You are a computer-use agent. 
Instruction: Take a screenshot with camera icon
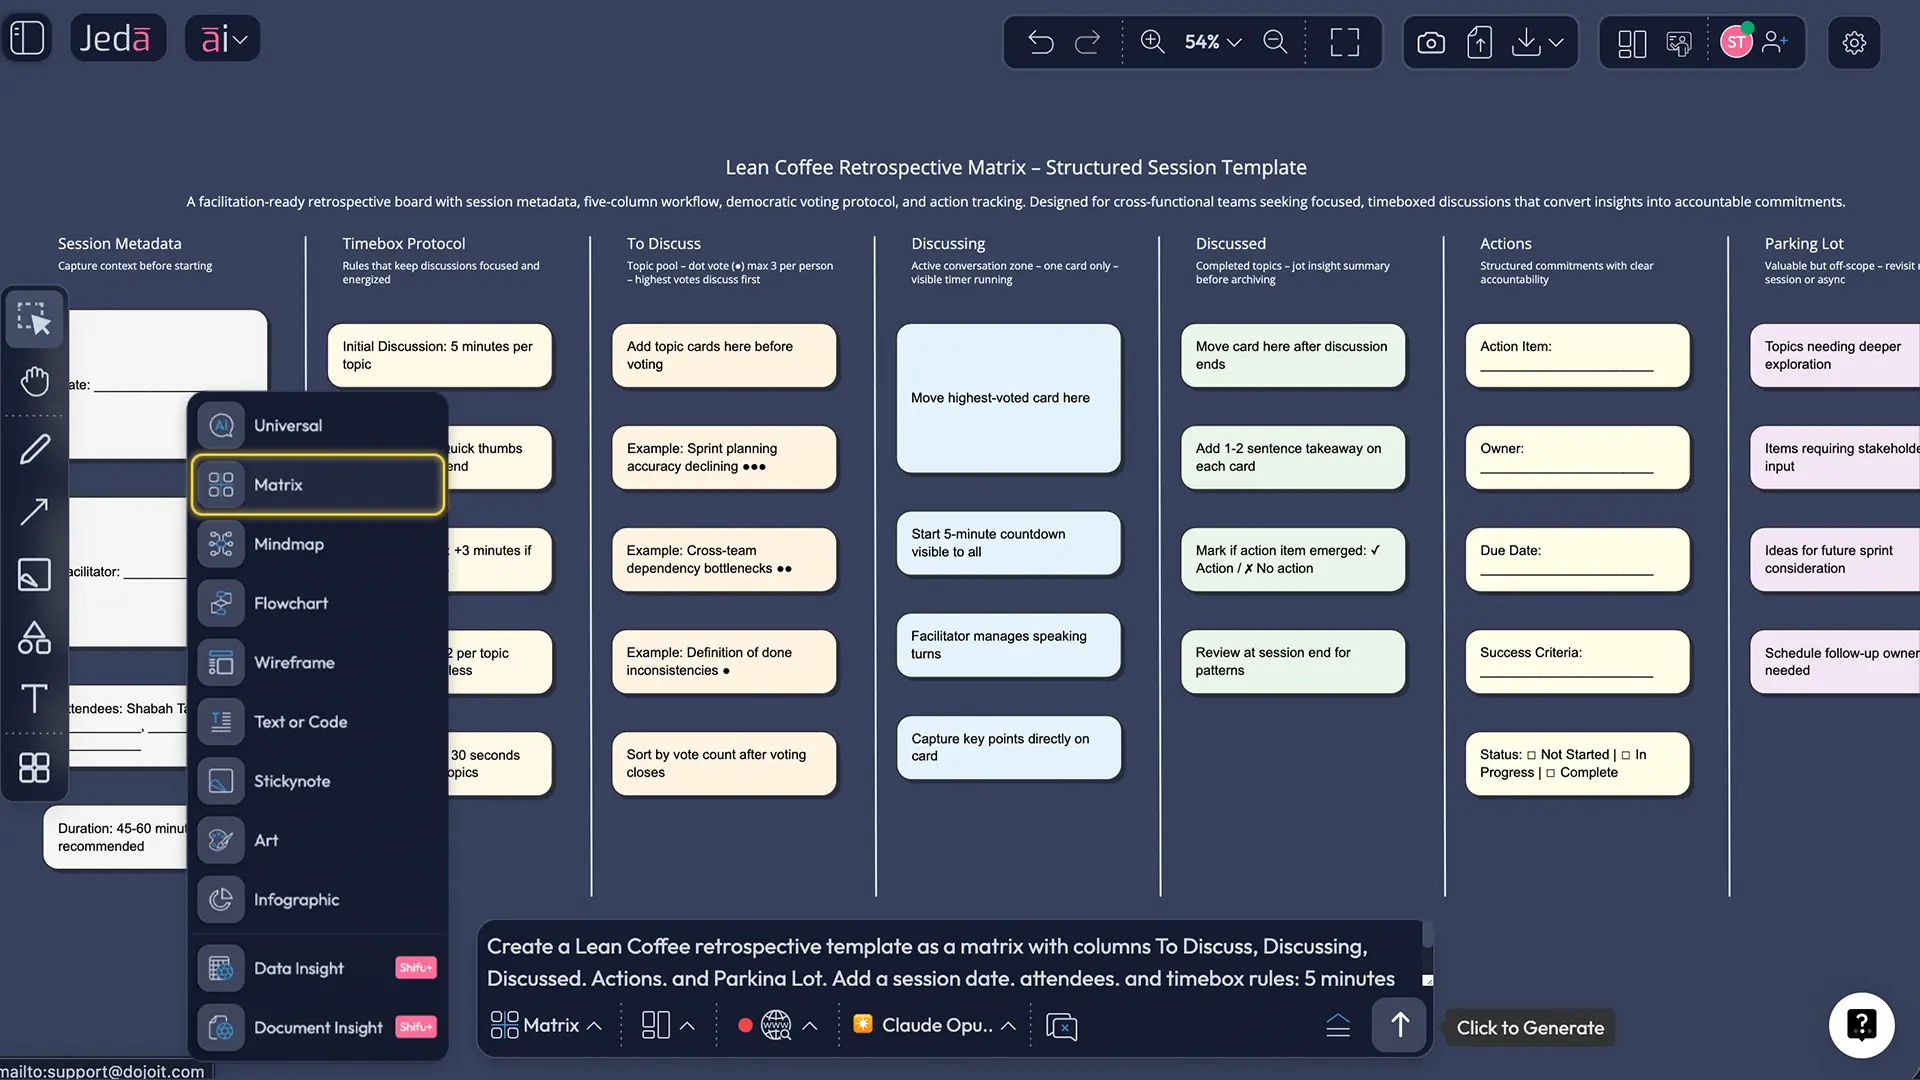coord(1431,42)
